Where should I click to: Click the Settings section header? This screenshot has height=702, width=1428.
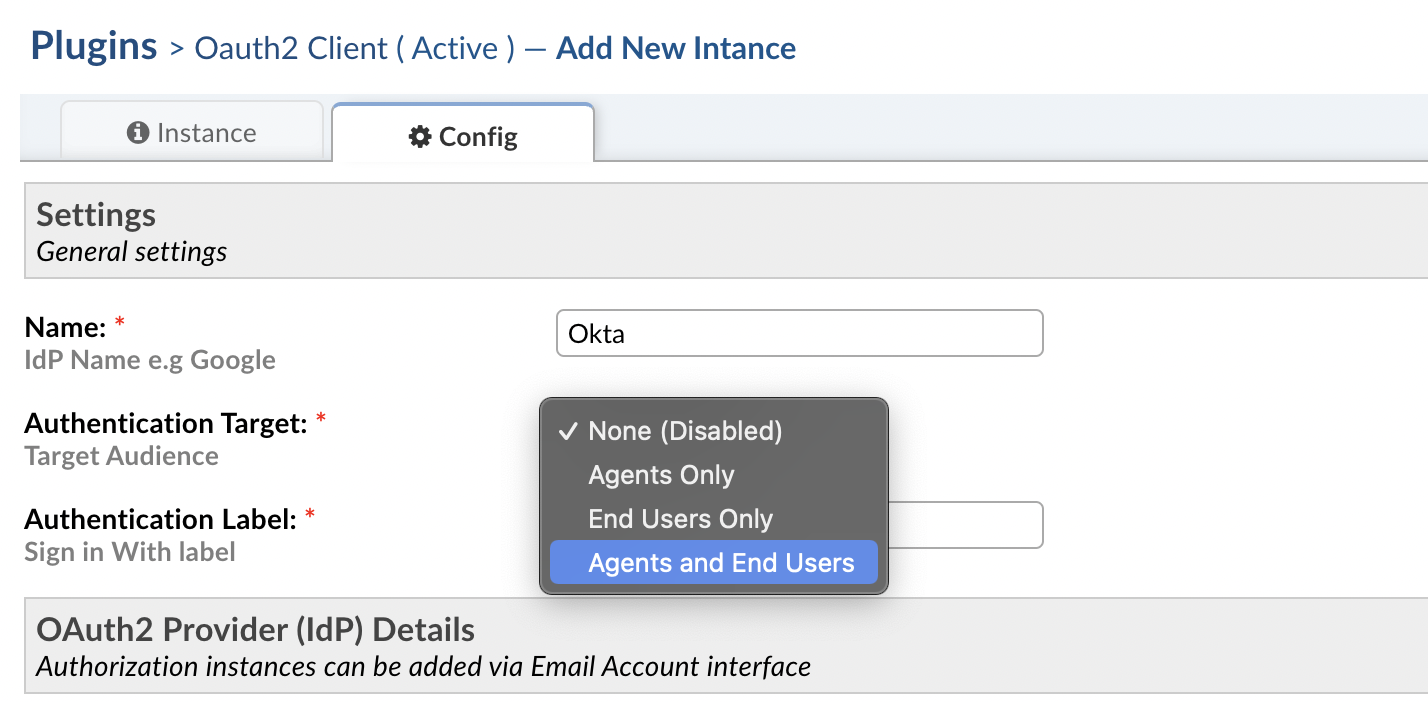(96, 215)
